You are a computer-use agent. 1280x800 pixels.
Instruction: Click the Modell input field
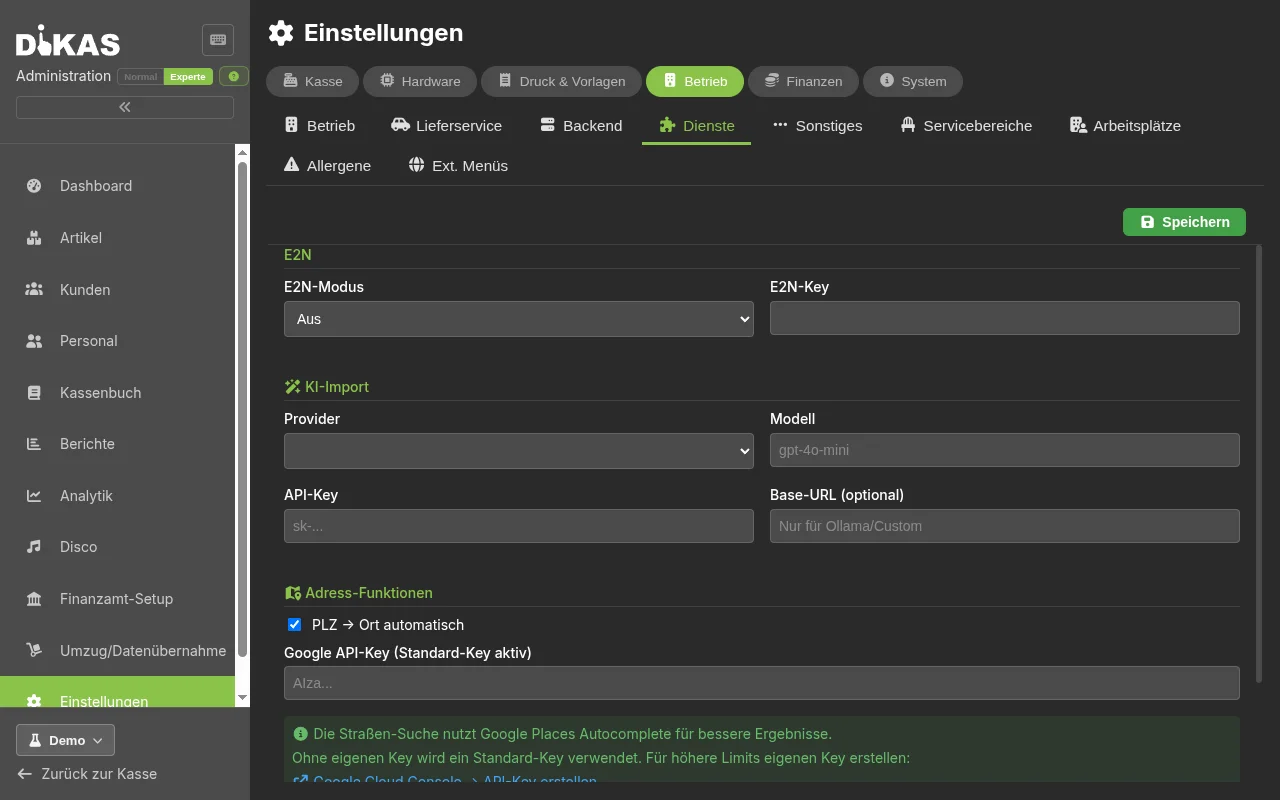1005,450
